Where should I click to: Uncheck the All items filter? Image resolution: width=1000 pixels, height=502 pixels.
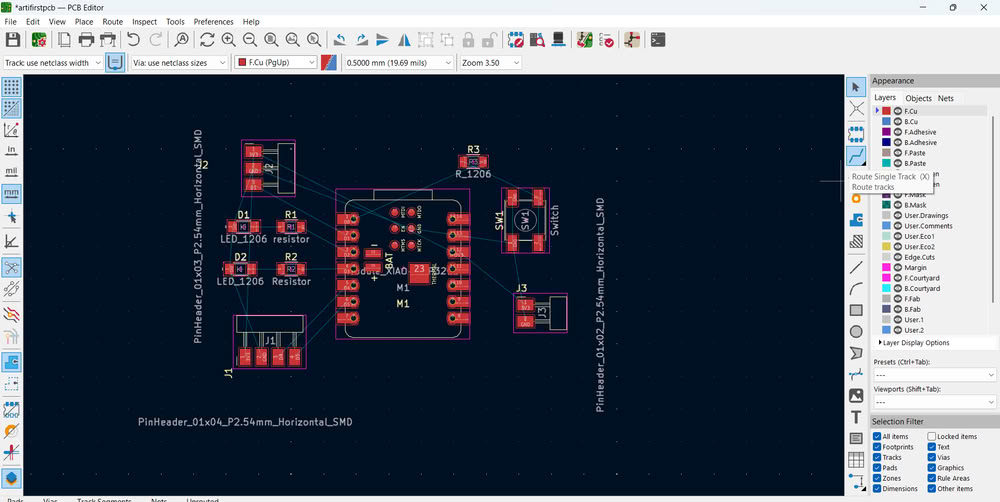click(877, 436)
